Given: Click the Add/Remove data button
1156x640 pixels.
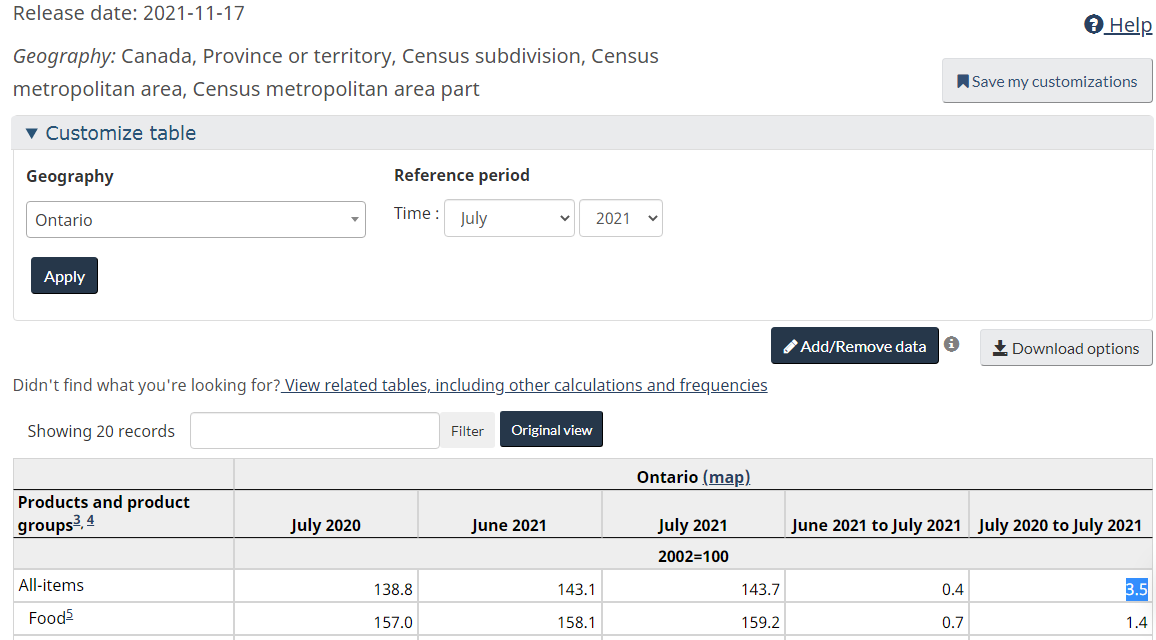Looking at the screenshot, I should (x=854, y=346).
